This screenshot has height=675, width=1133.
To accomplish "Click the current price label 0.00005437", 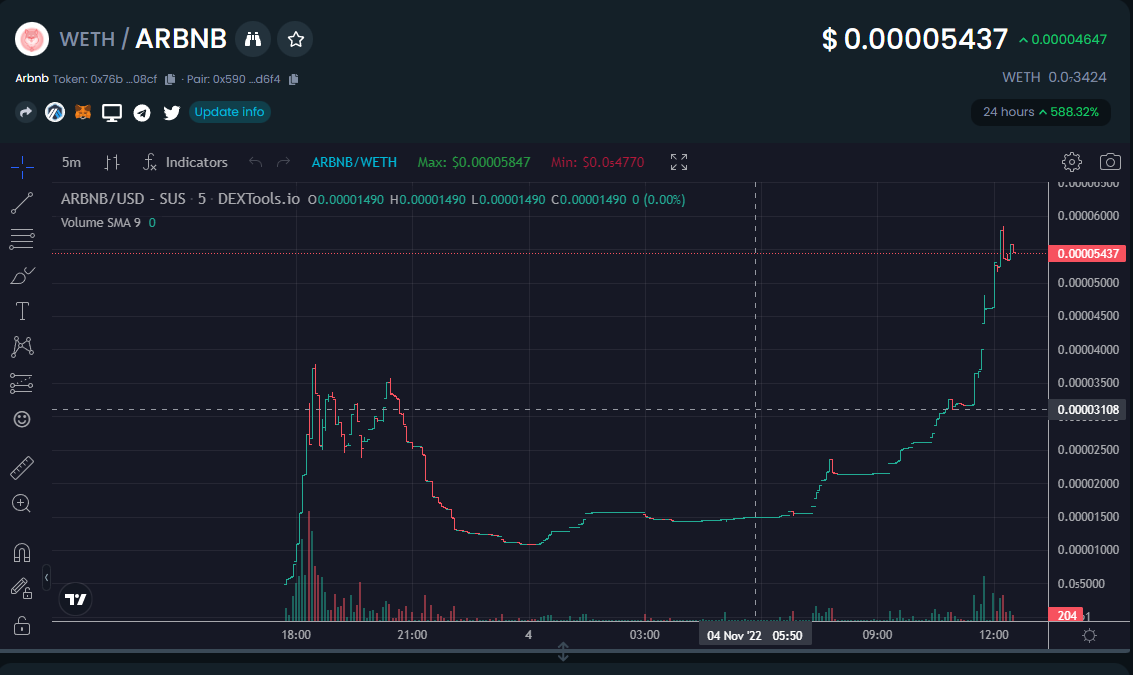I will click(x=1087, y=254).
